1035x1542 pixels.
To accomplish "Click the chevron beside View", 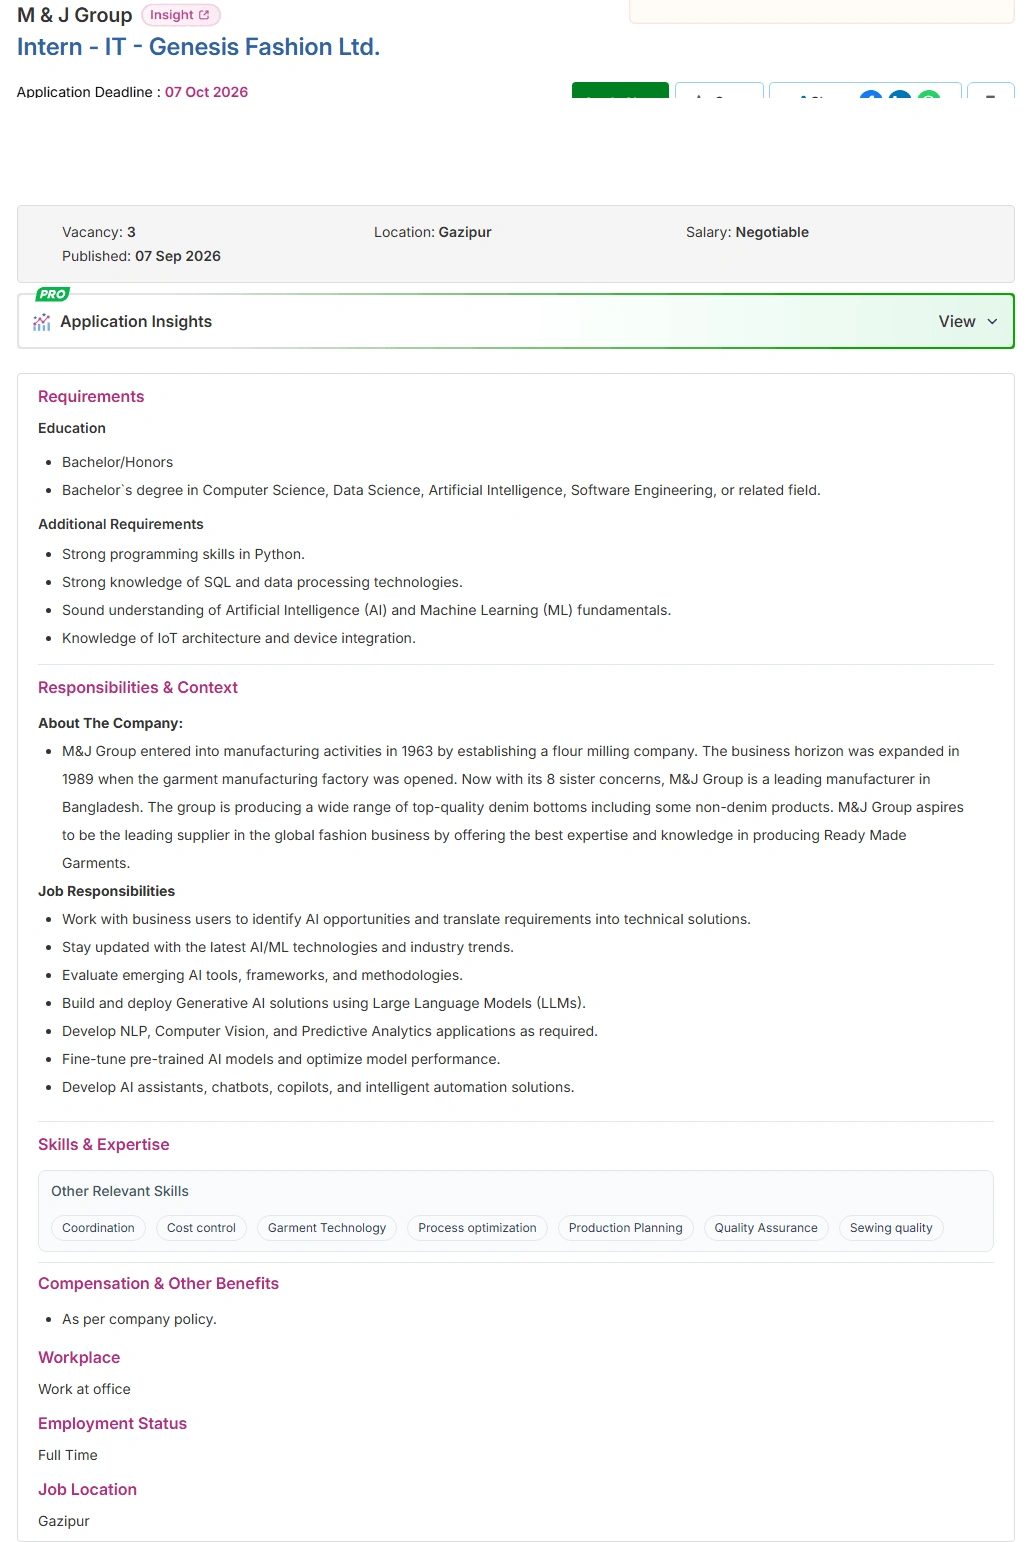I will point(992,322).
